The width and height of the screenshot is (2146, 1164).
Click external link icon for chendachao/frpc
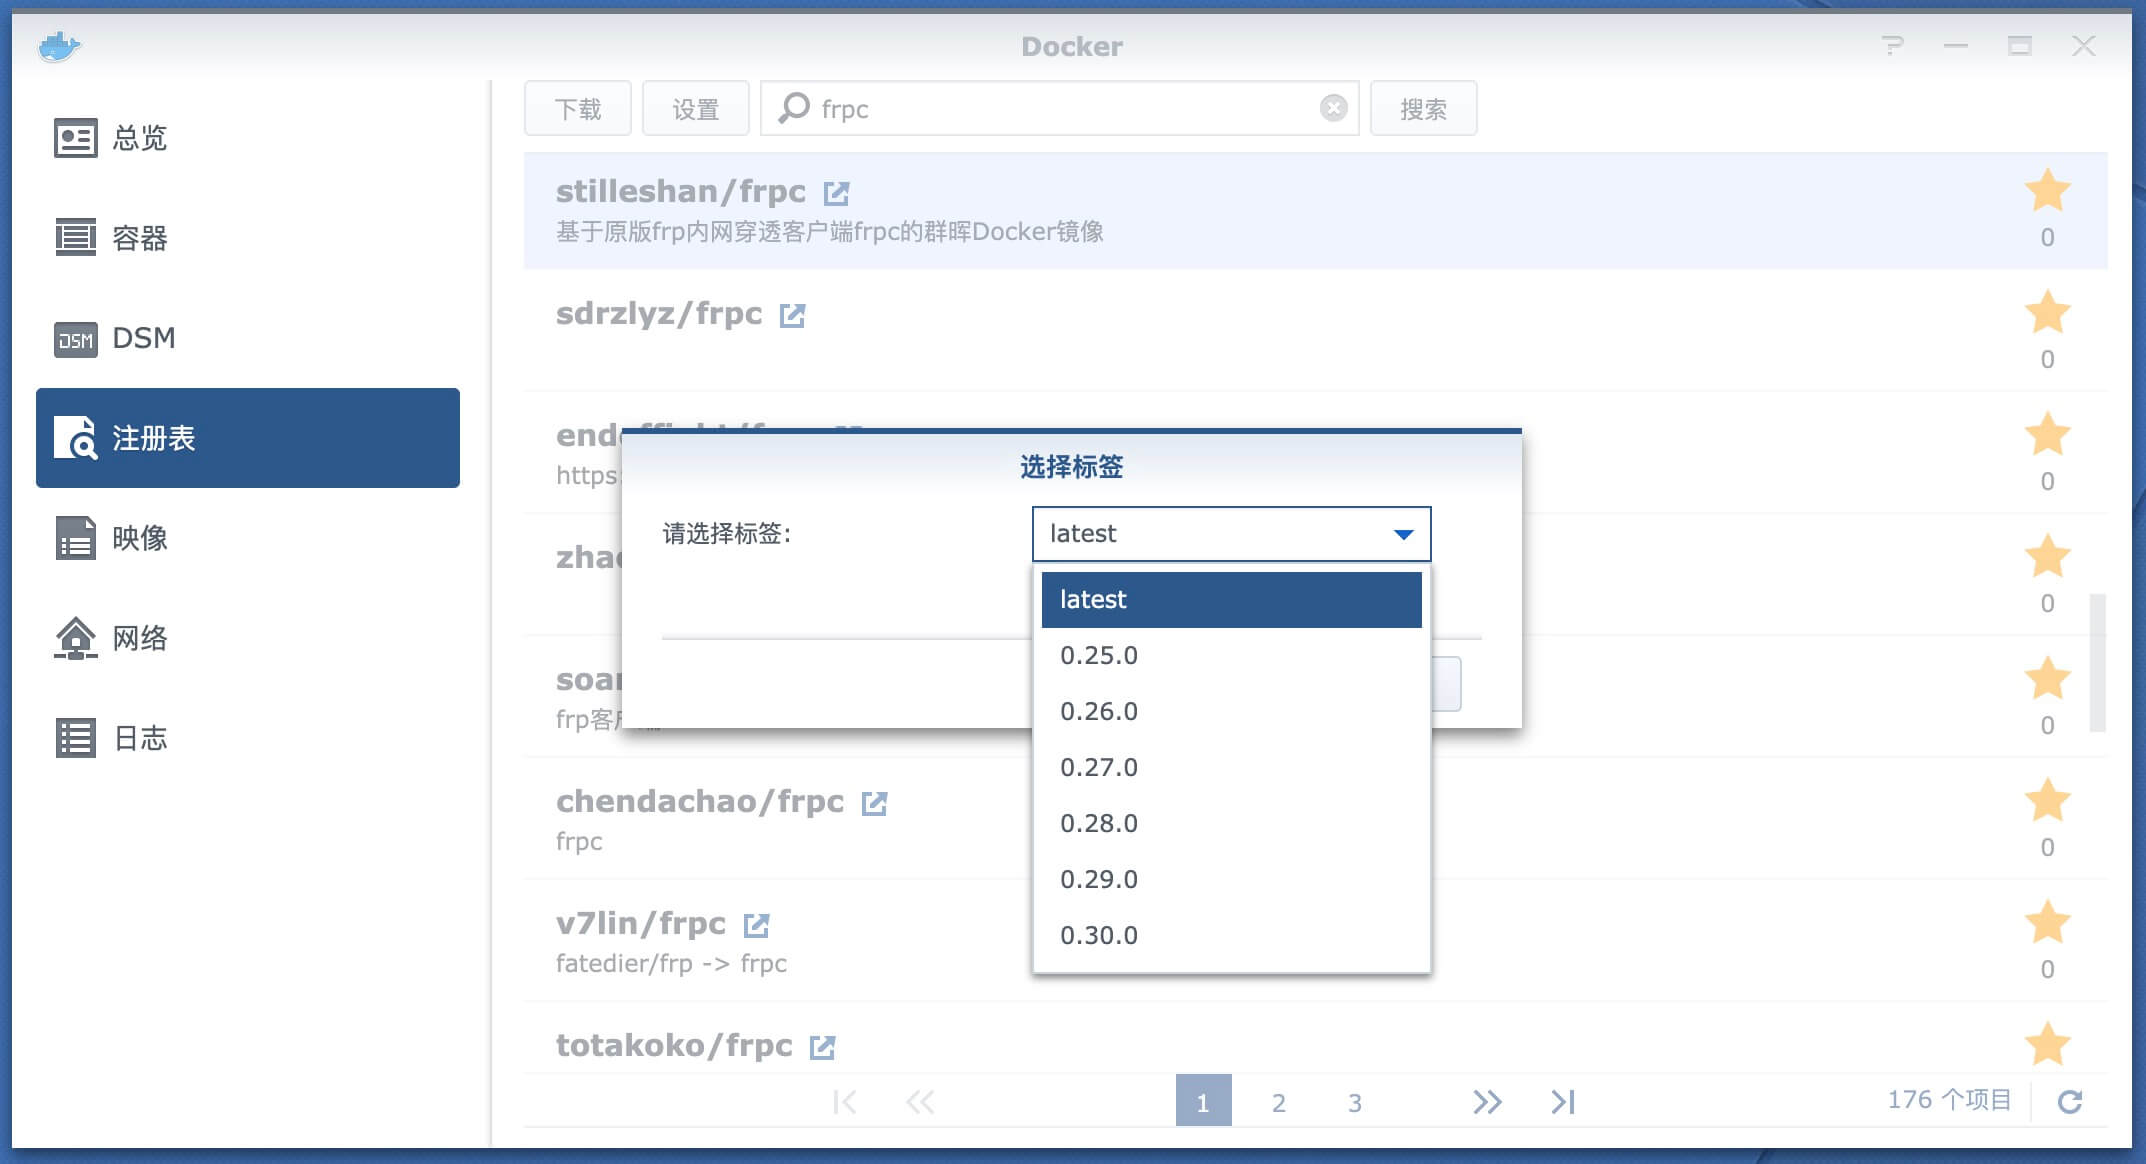874,803
